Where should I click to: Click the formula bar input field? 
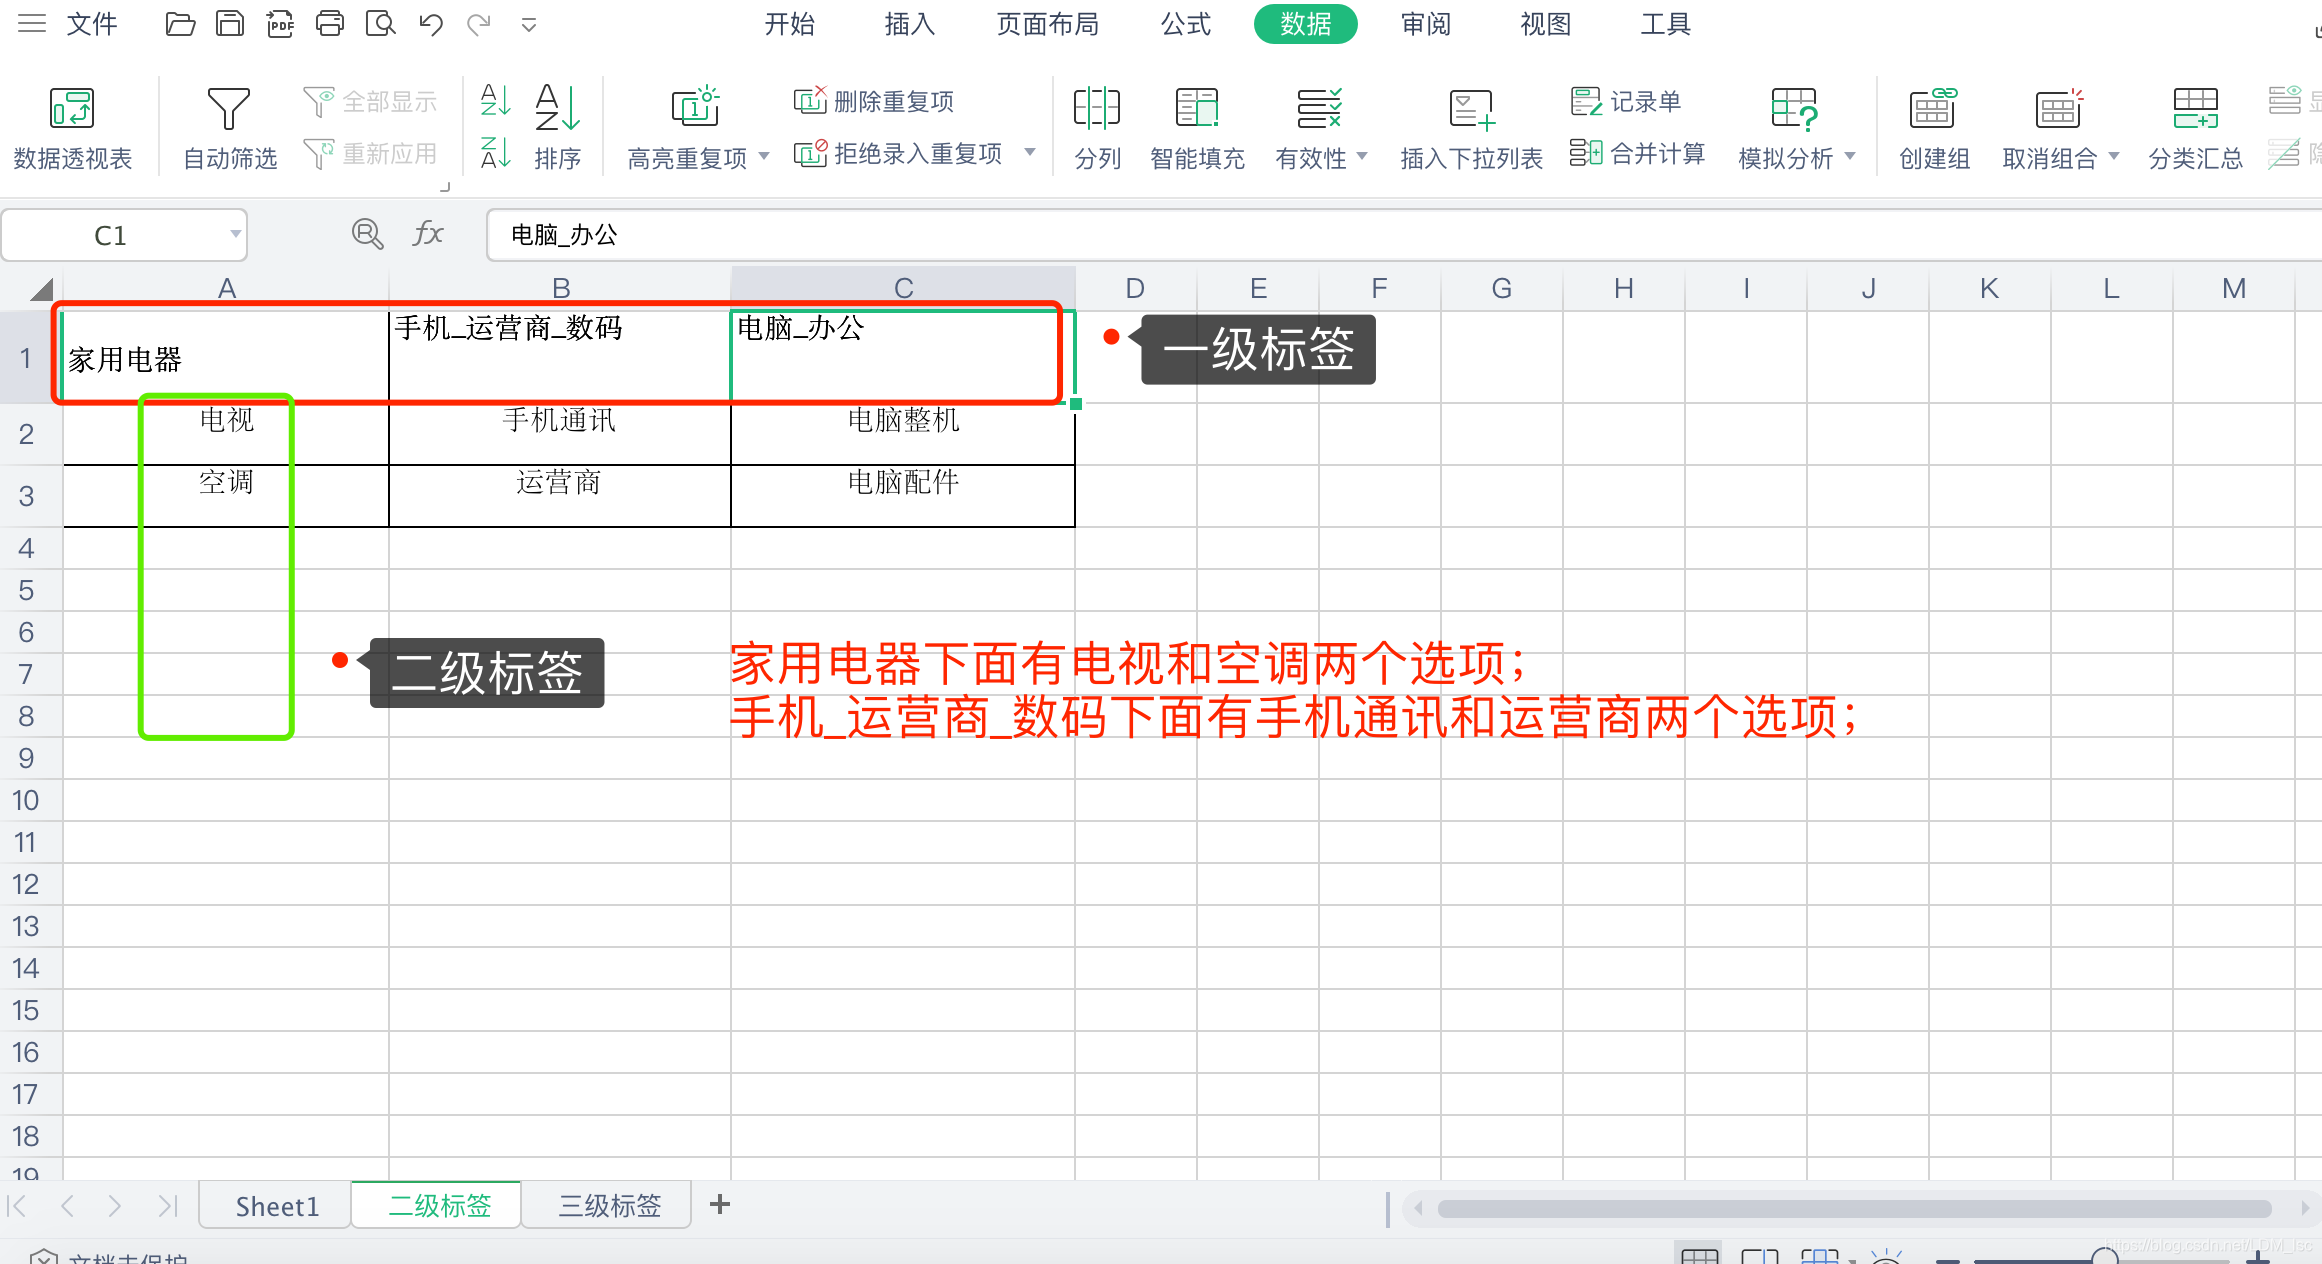pyautogui.click(x=1403, y=235)
